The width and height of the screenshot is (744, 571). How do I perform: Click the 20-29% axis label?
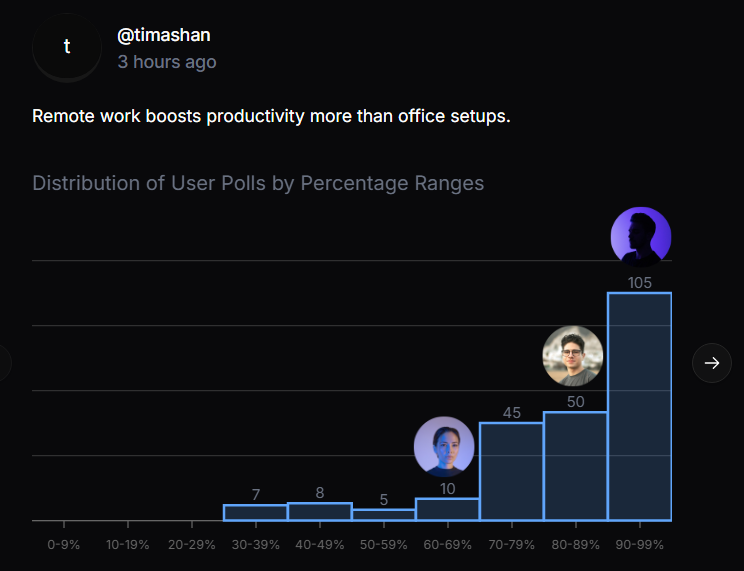click(x=191, y=545)
